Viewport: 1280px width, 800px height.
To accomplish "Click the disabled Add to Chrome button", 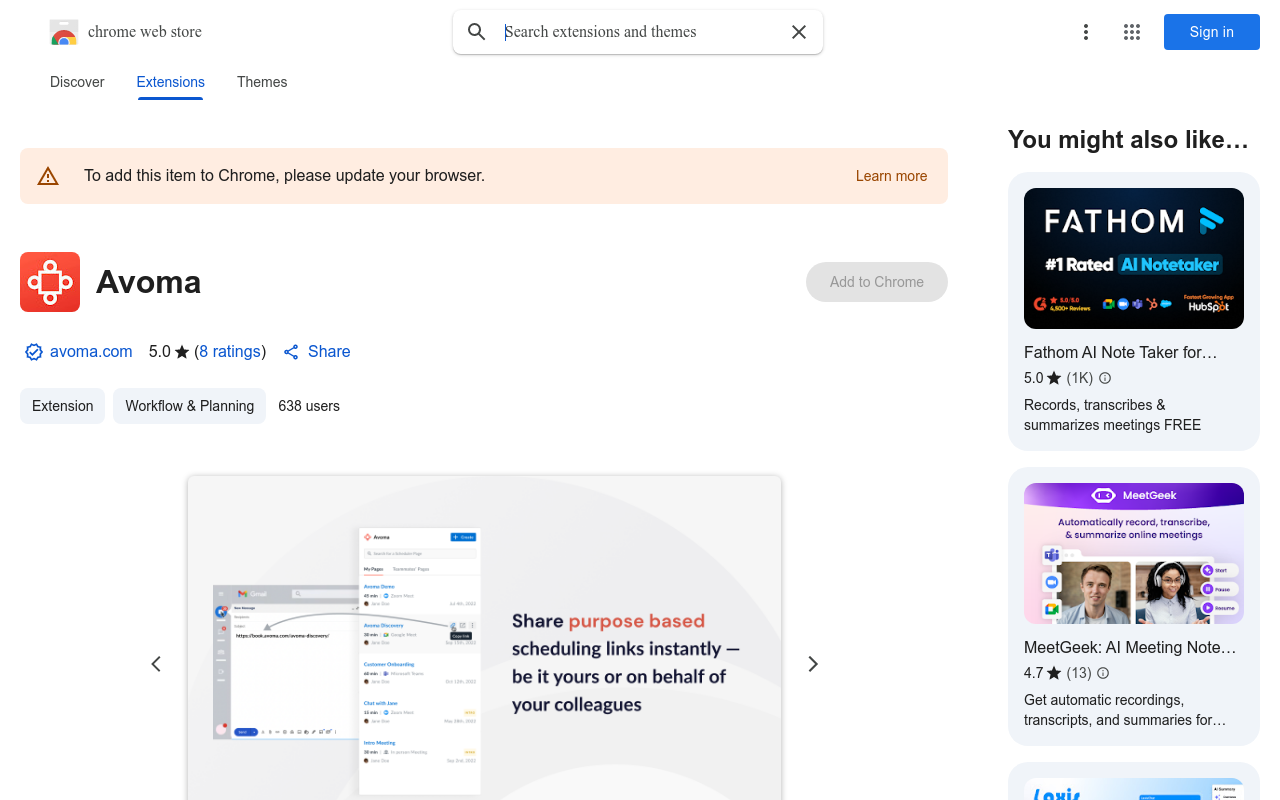I will (x=877, y=282).
